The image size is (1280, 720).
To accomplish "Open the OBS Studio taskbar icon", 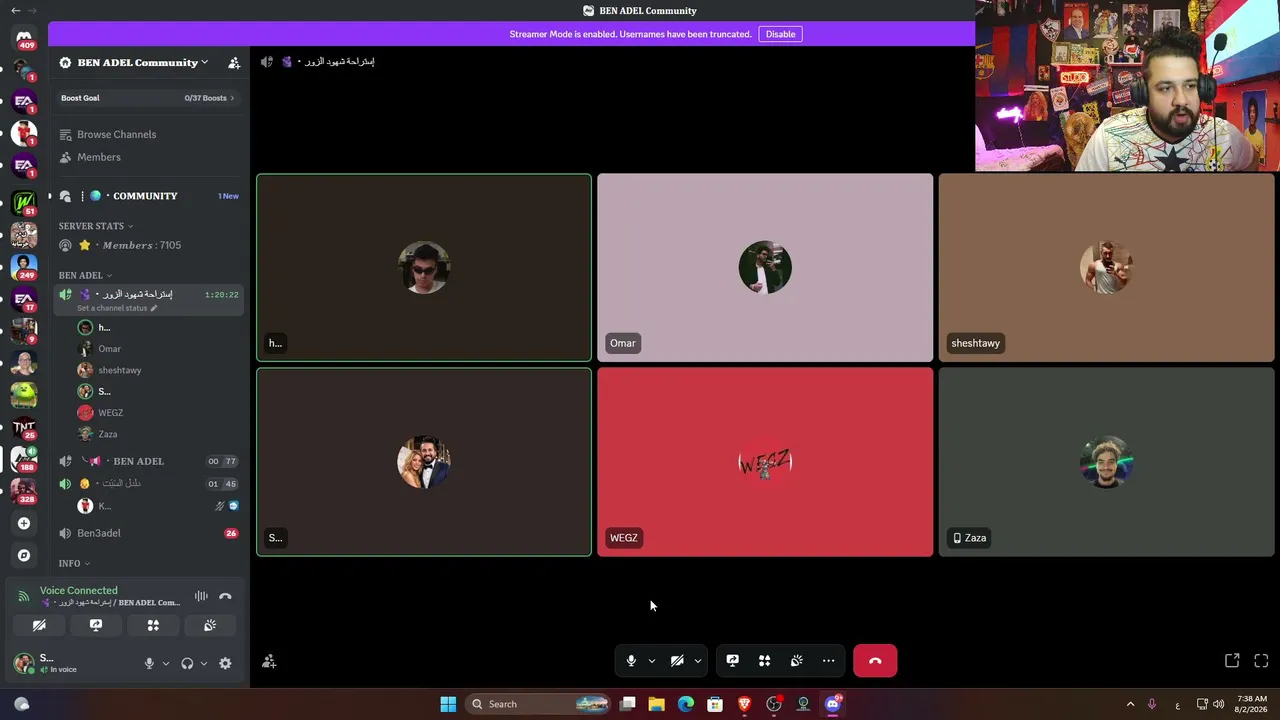I will tap(774, 704).
